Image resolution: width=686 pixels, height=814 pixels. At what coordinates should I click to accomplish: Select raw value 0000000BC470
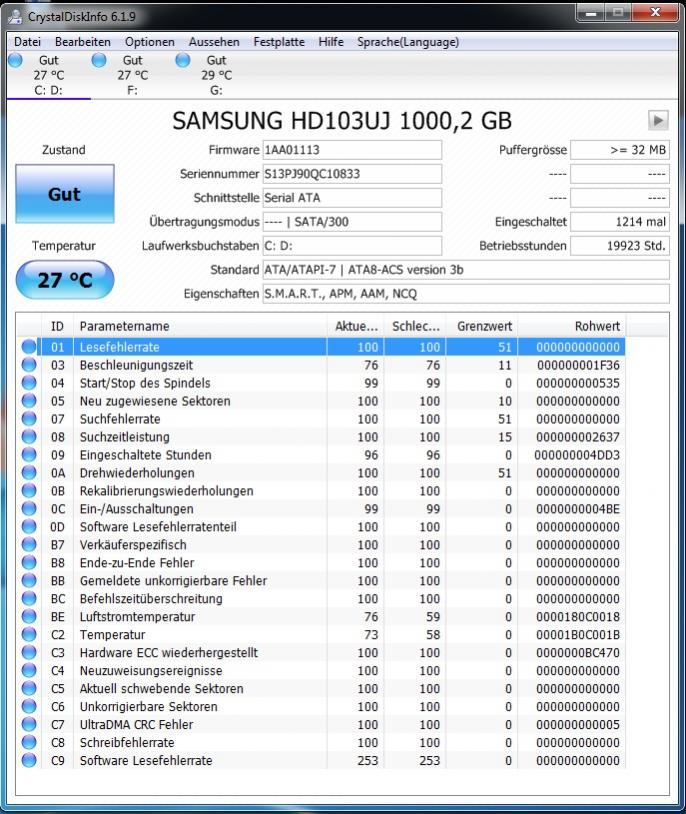coord(578,653)
